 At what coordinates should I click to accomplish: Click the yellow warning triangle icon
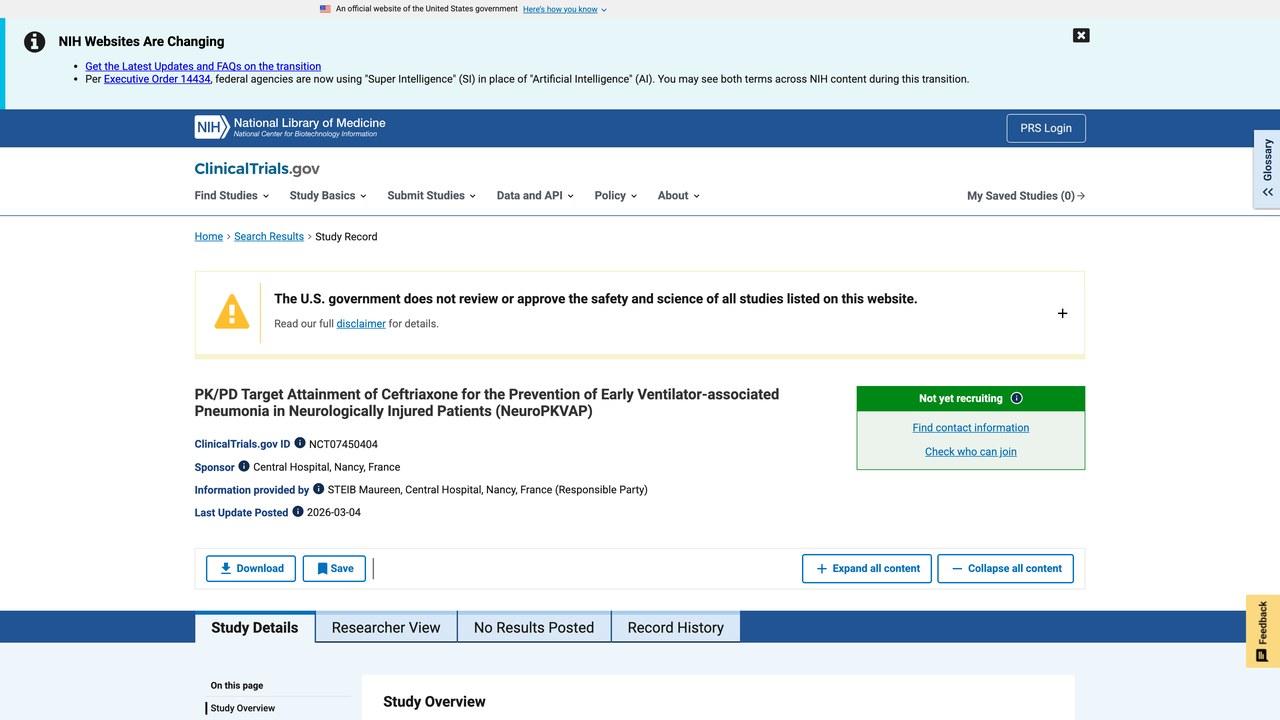232,312
